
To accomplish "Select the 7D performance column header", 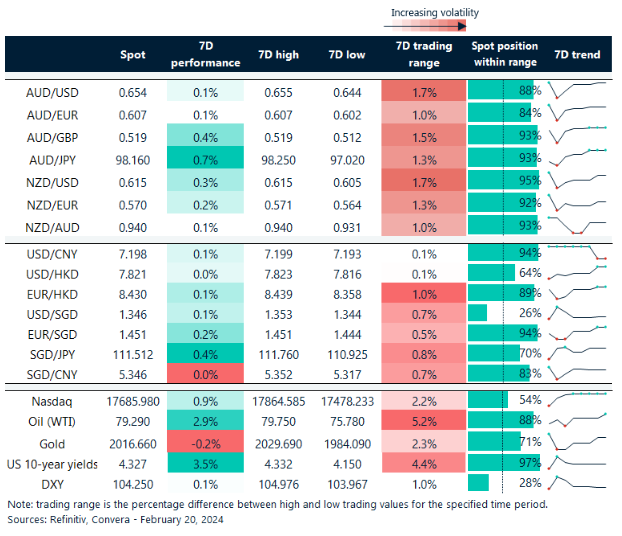I will (206, 54).
